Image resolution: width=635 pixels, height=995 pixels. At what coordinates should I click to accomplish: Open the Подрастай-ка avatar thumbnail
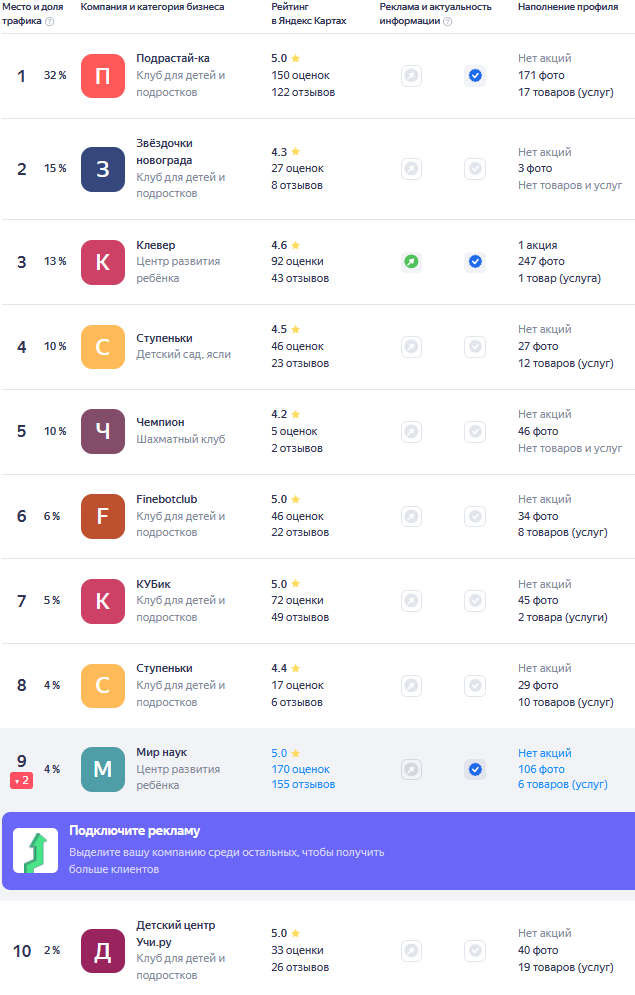103,76
